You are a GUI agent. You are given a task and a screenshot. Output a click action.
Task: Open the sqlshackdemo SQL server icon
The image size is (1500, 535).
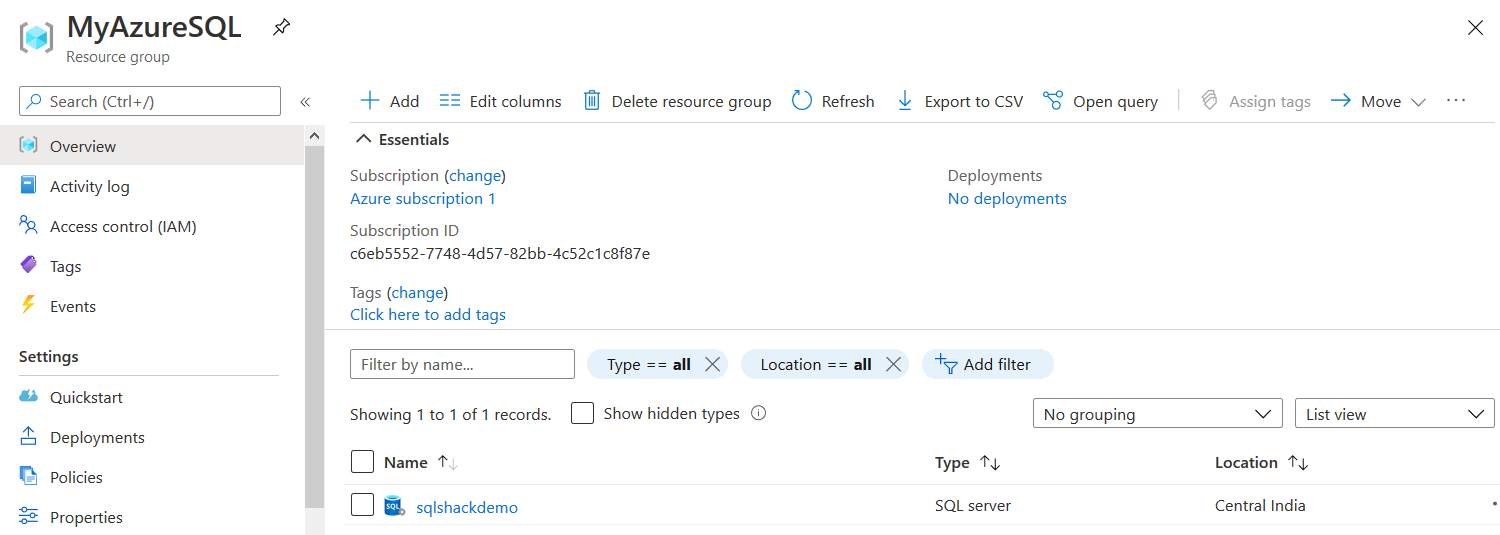coord(394,507)
